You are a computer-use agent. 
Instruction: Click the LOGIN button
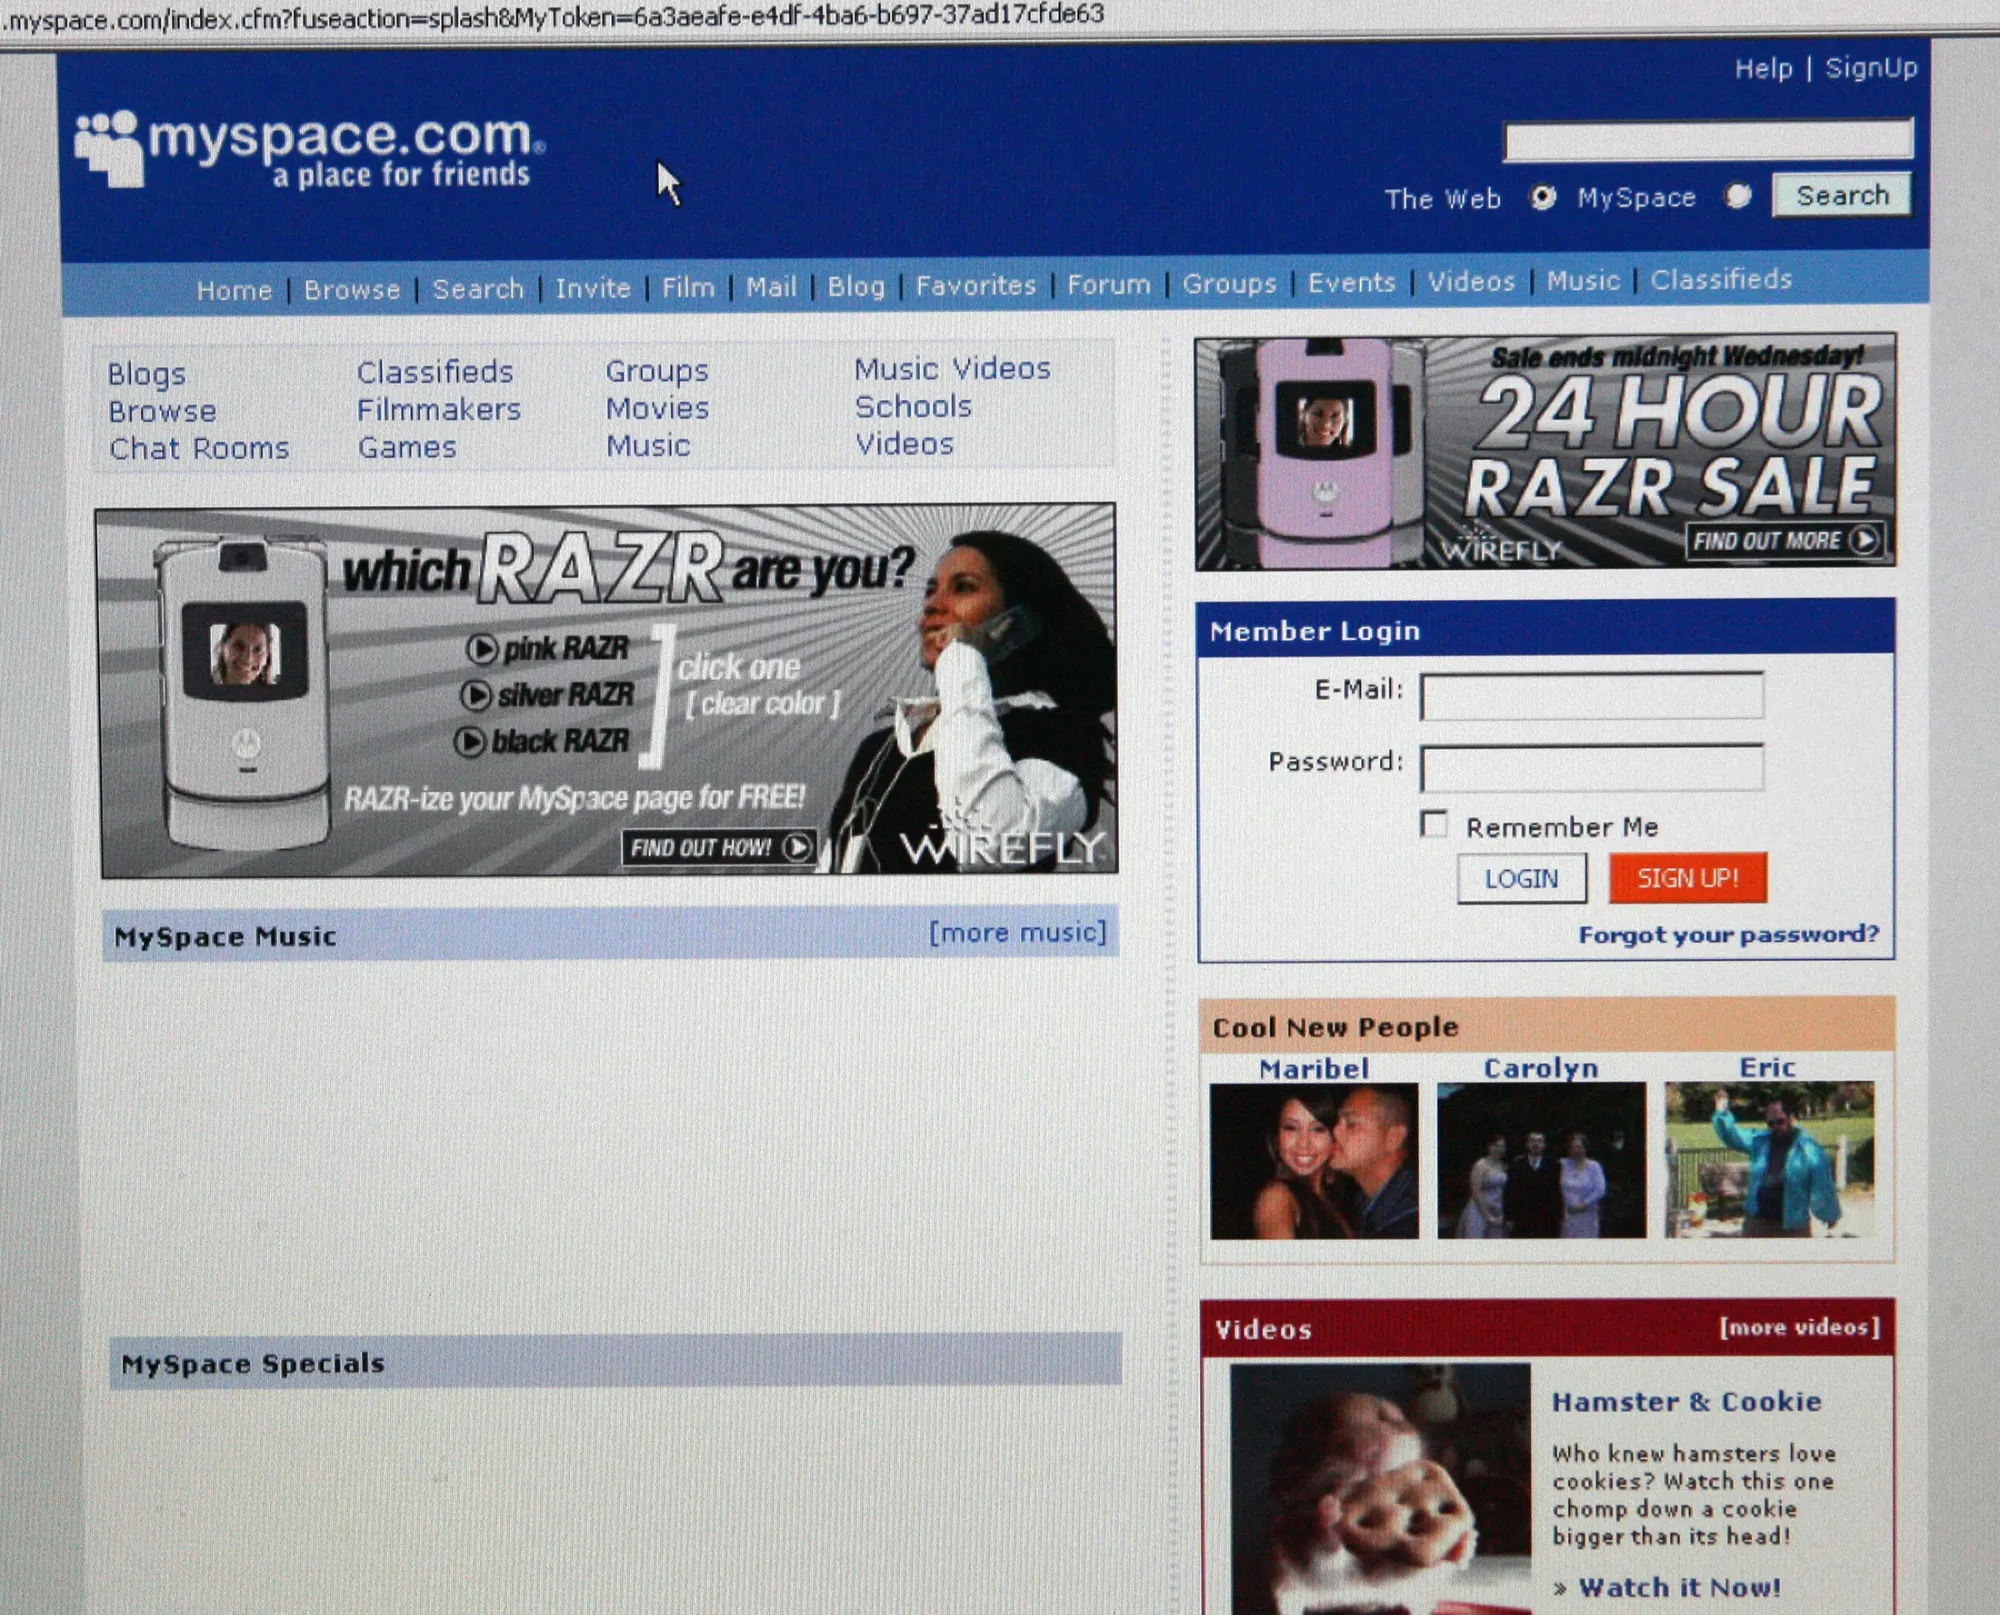1521,878
